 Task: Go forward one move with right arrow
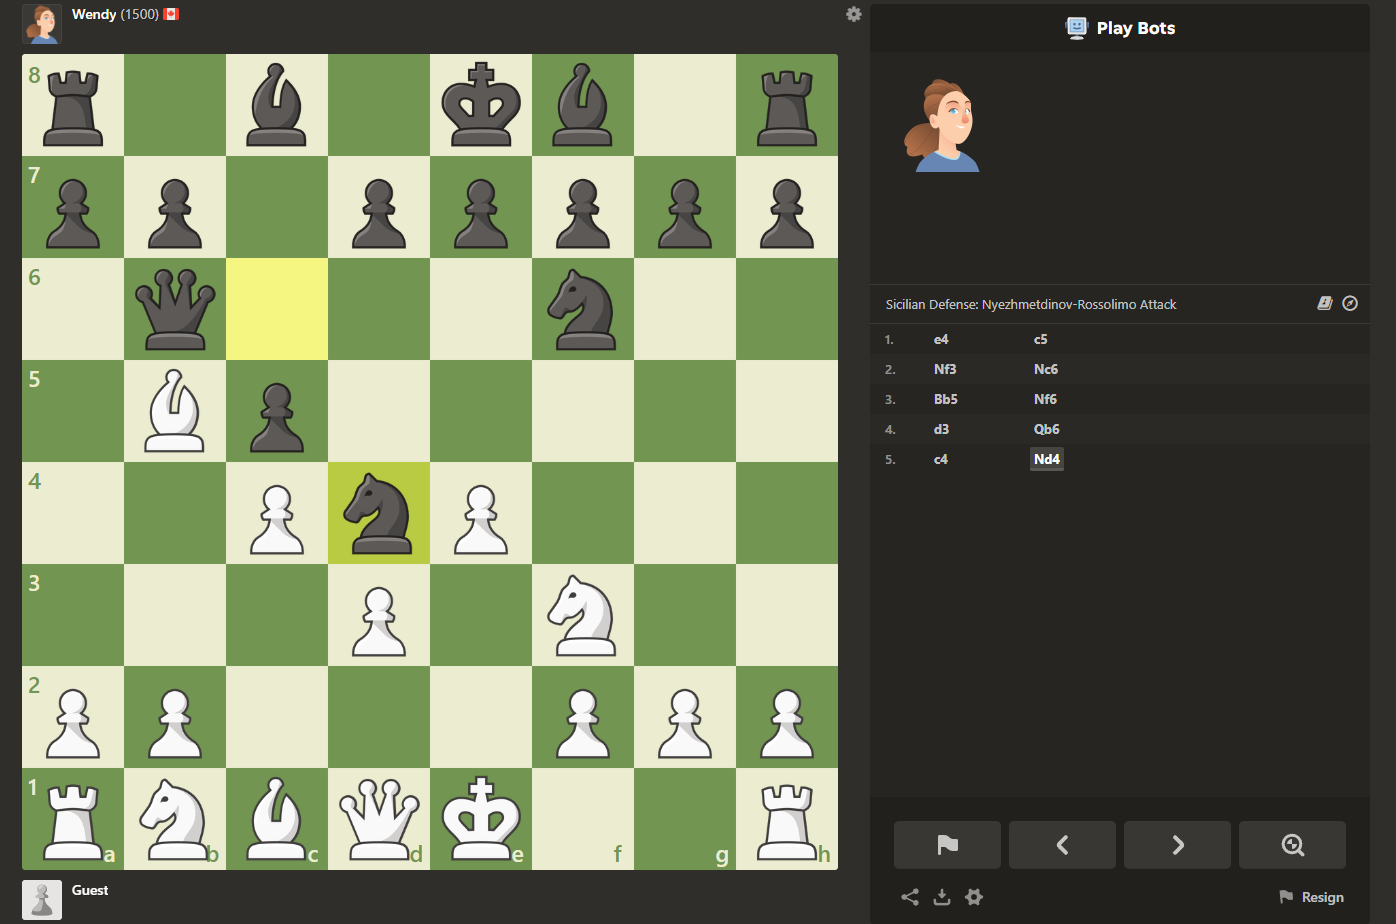1177,845
